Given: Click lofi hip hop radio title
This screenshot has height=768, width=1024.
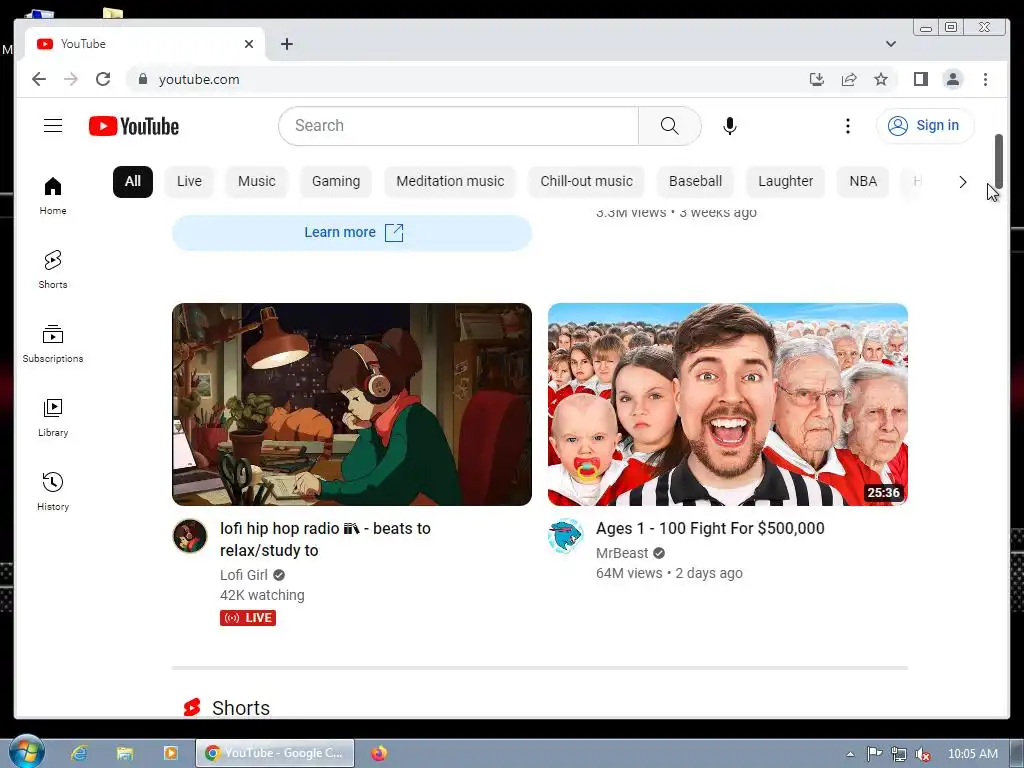Looking at the screenshot, I should pos(325,539).
